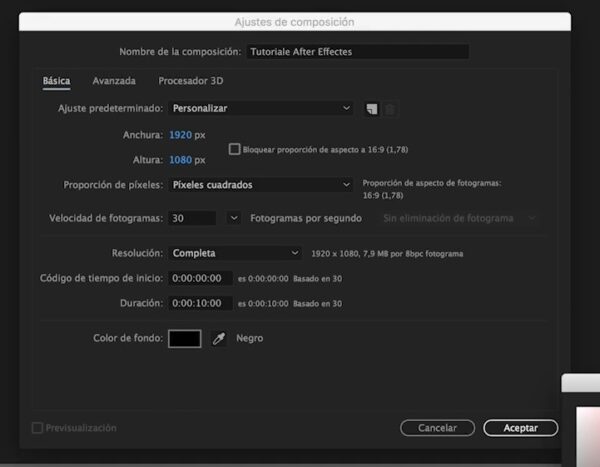This screenshot has height=467, width=600.
Task: Expand the frame rate presets arrow
Action: coord(234,218)
